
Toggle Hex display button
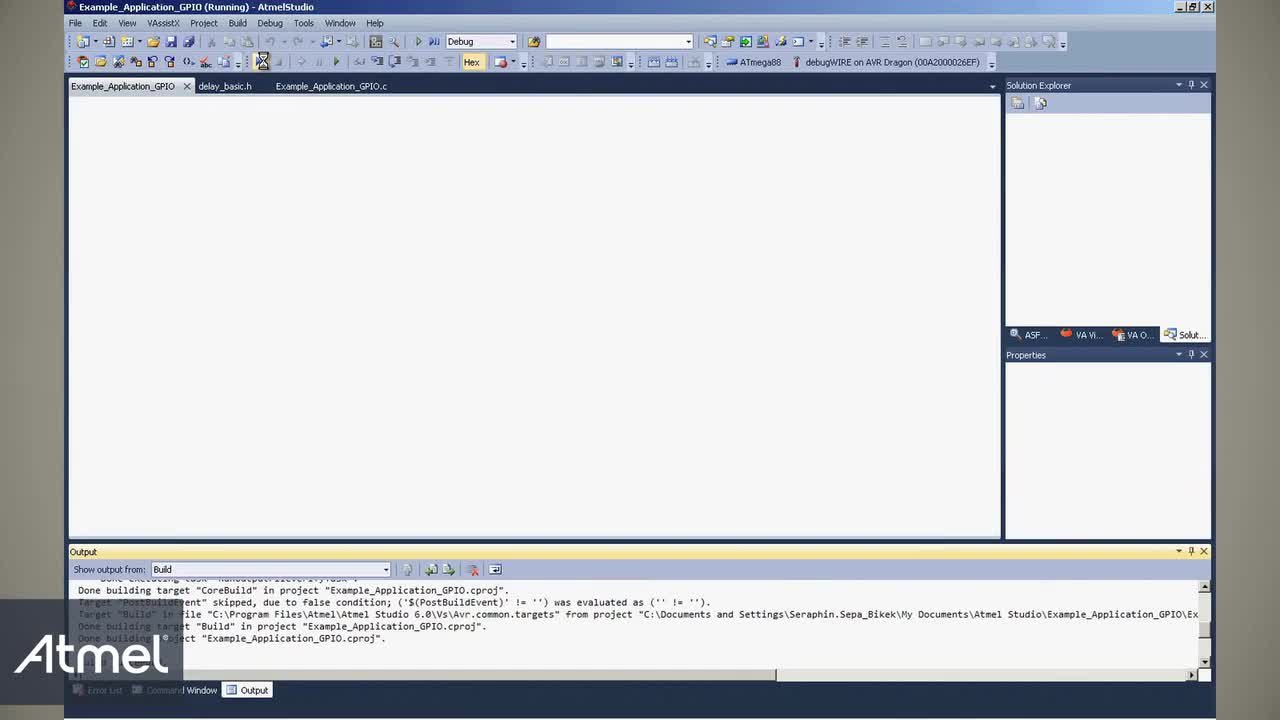[x=472, y=62]
